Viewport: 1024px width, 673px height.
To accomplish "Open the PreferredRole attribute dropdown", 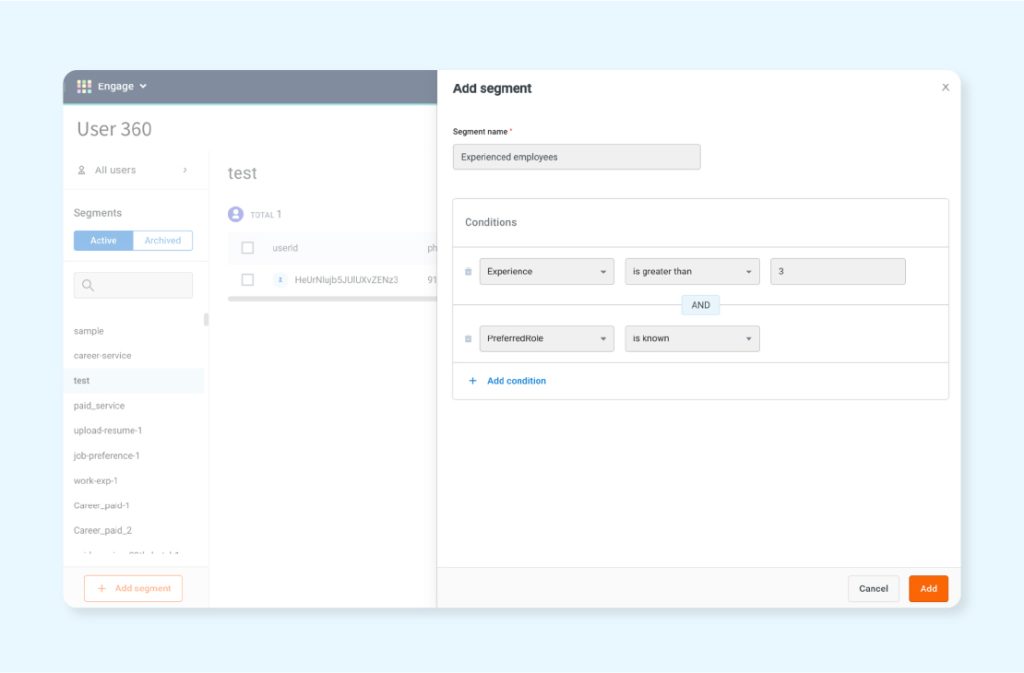I will click(547, 339).
